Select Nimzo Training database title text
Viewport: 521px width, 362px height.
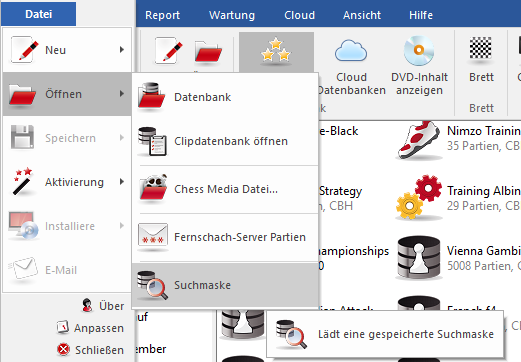pos(484,131)
